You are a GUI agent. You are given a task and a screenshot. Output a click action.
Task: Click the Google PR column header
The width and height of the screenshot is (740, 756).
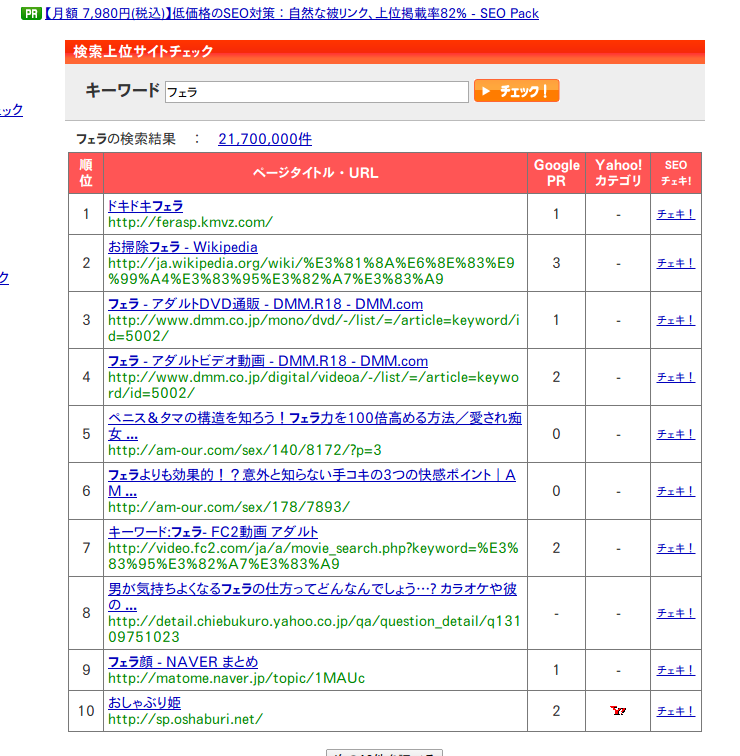(556, 173)
